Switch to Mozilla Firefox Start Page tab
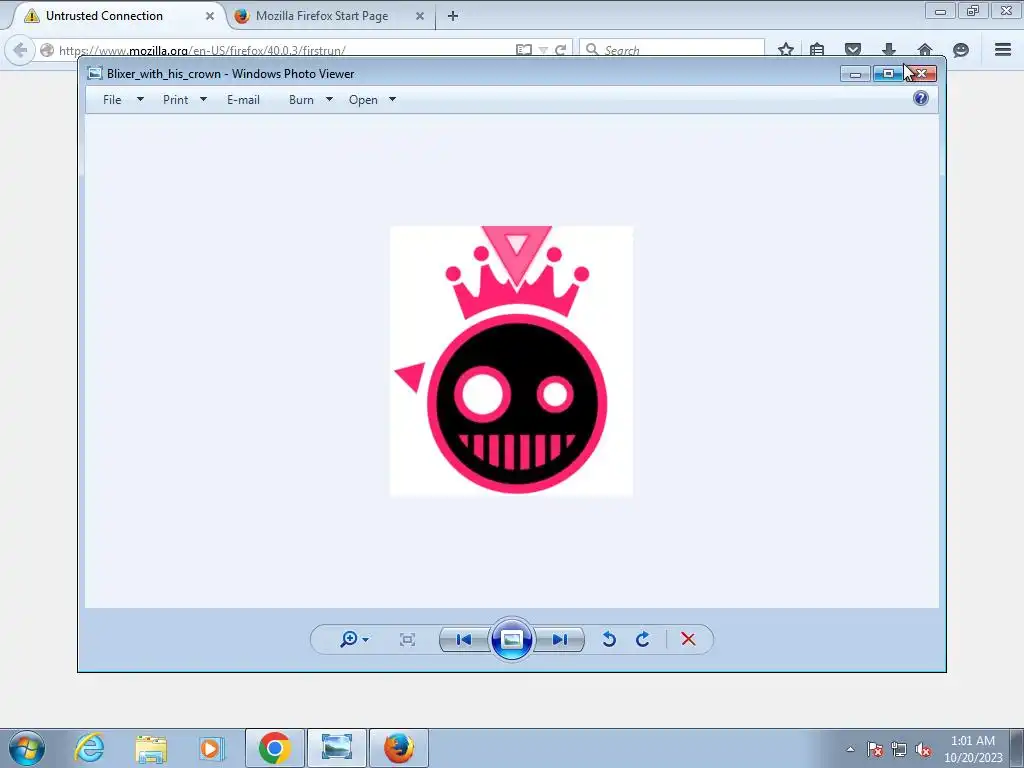Image resolution: width=1024 pixels, height=768 pixels. point(322,16)
